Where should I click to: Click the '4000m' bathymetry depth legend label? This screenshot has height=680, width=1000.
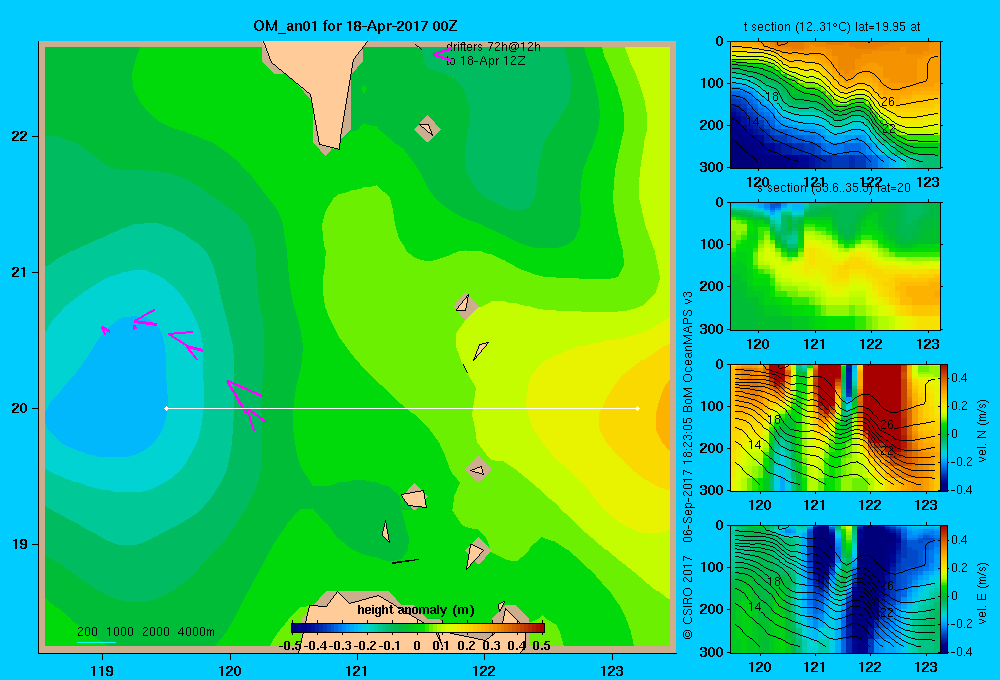(x=196, y=632)
